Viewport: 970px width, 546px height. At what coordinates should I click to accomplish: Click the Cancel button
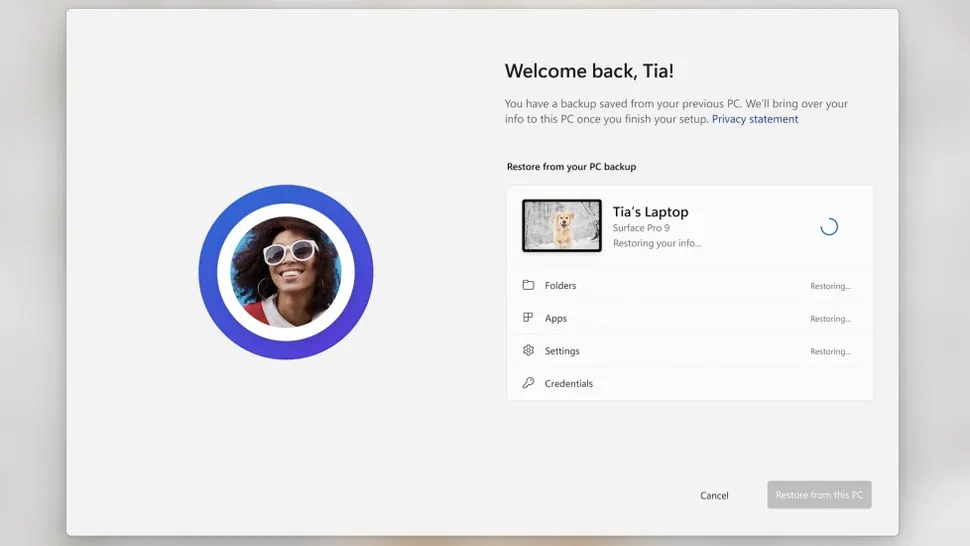point(714,495)
